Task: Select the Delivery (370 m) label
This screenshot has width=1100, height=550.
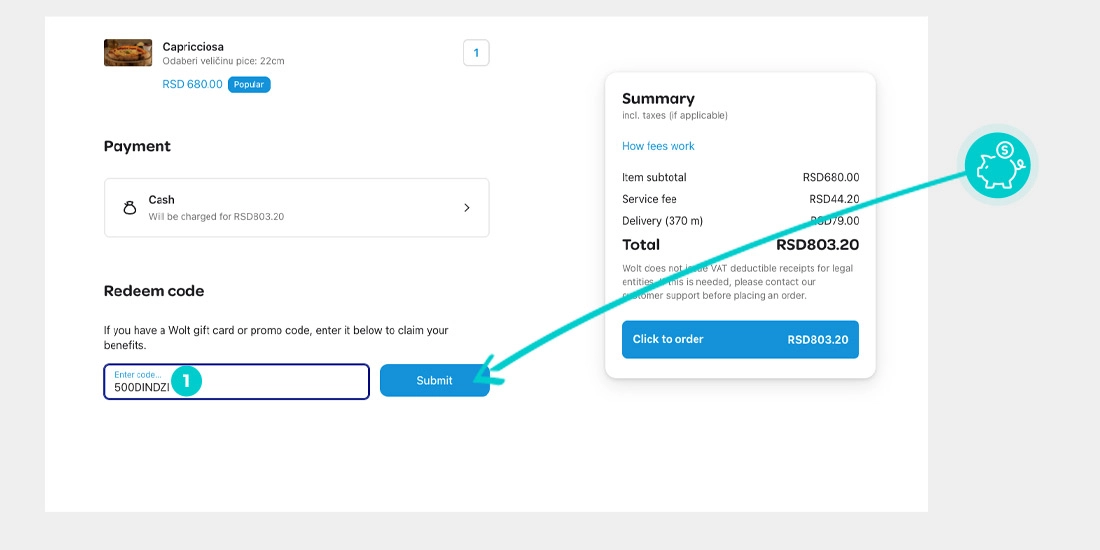Action: tap(662, 221)
